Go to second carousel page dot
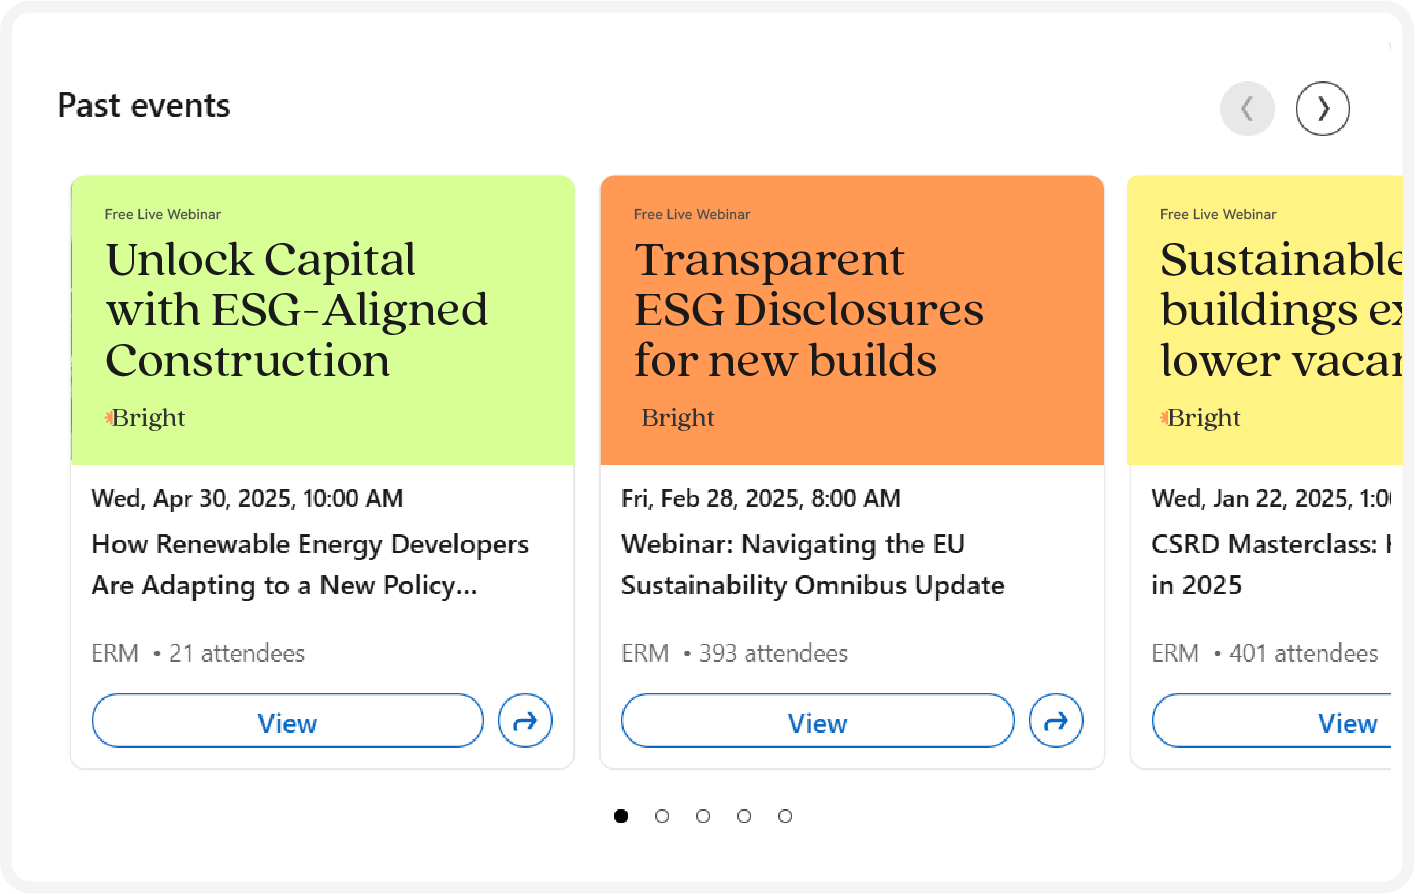The height and width of the screenshot is (894, 1415). (662, 816)
